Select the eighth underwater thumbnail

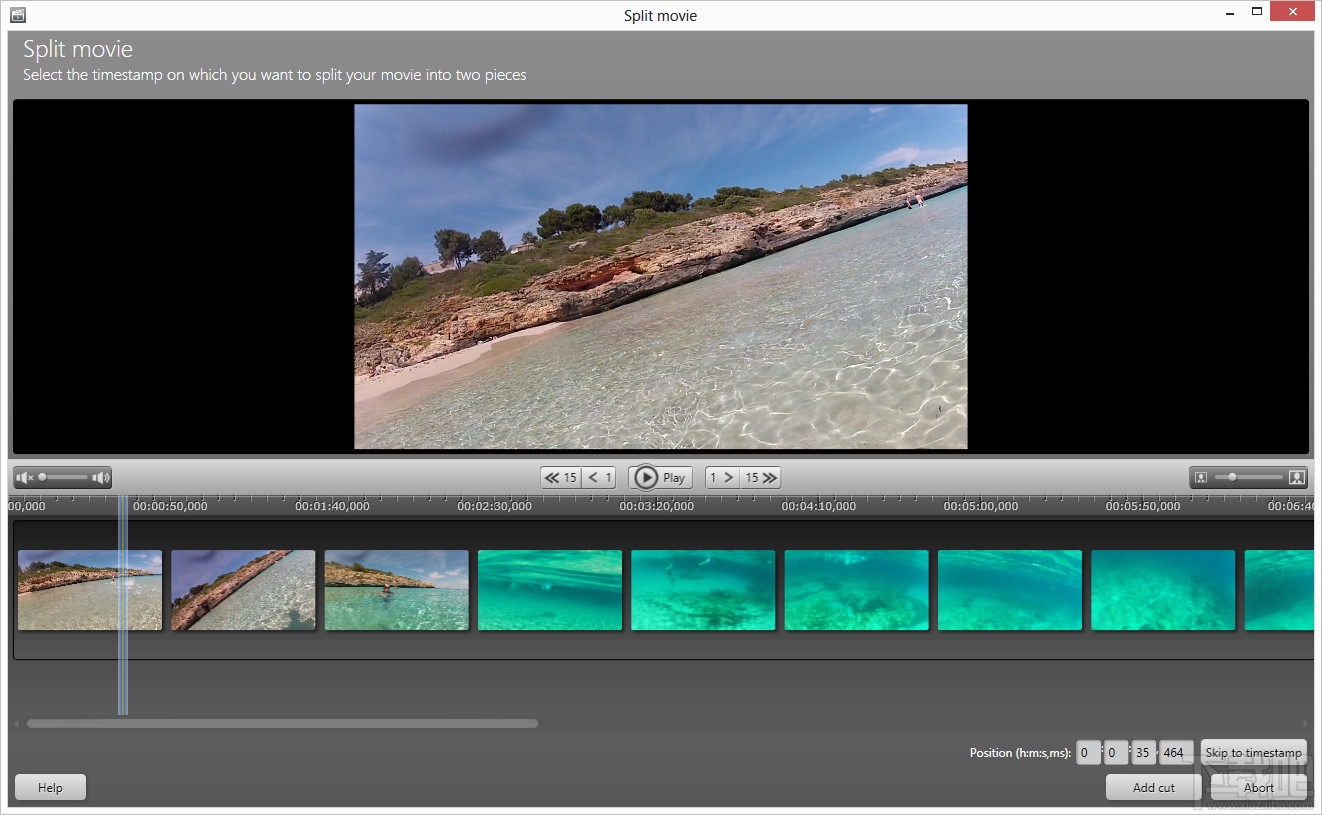[x=1163, y=590]
